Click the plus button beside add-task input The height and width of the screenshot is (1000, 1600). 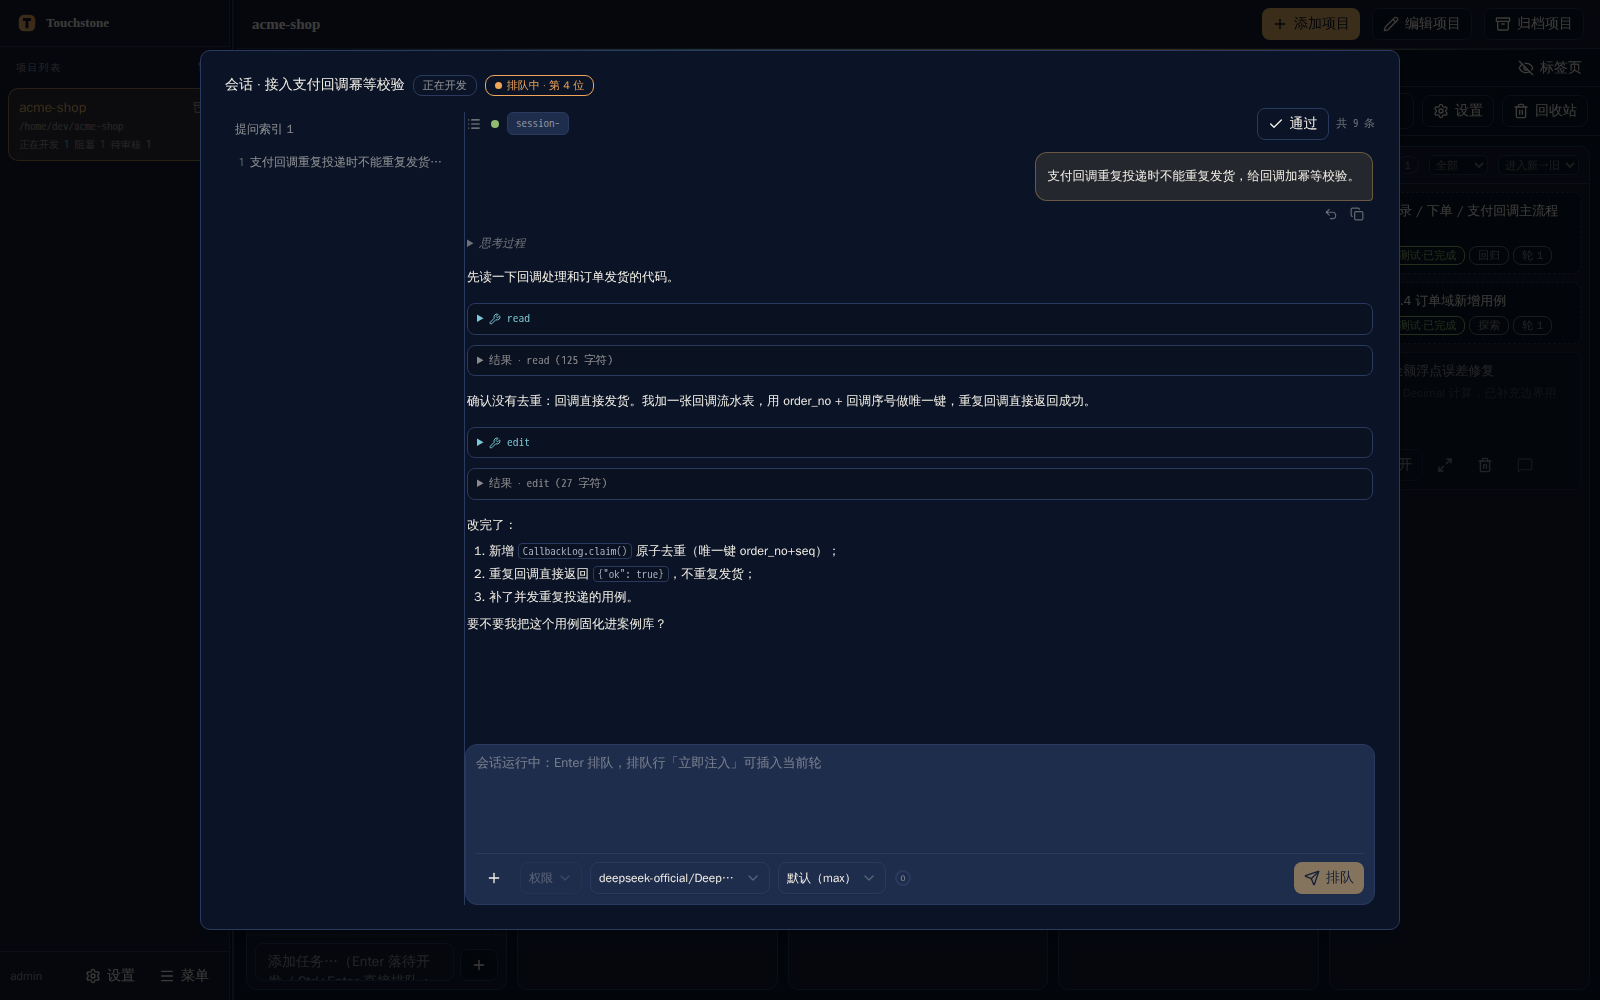click(479, 965)
